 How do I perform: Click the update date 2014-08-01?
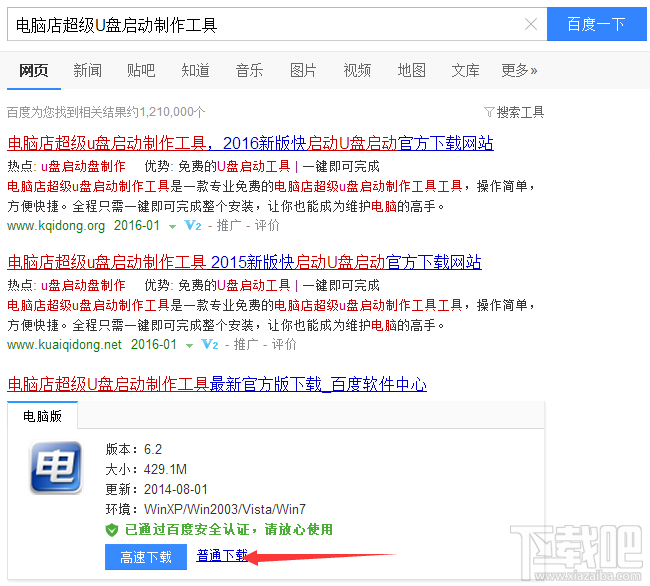pos(175,489)
